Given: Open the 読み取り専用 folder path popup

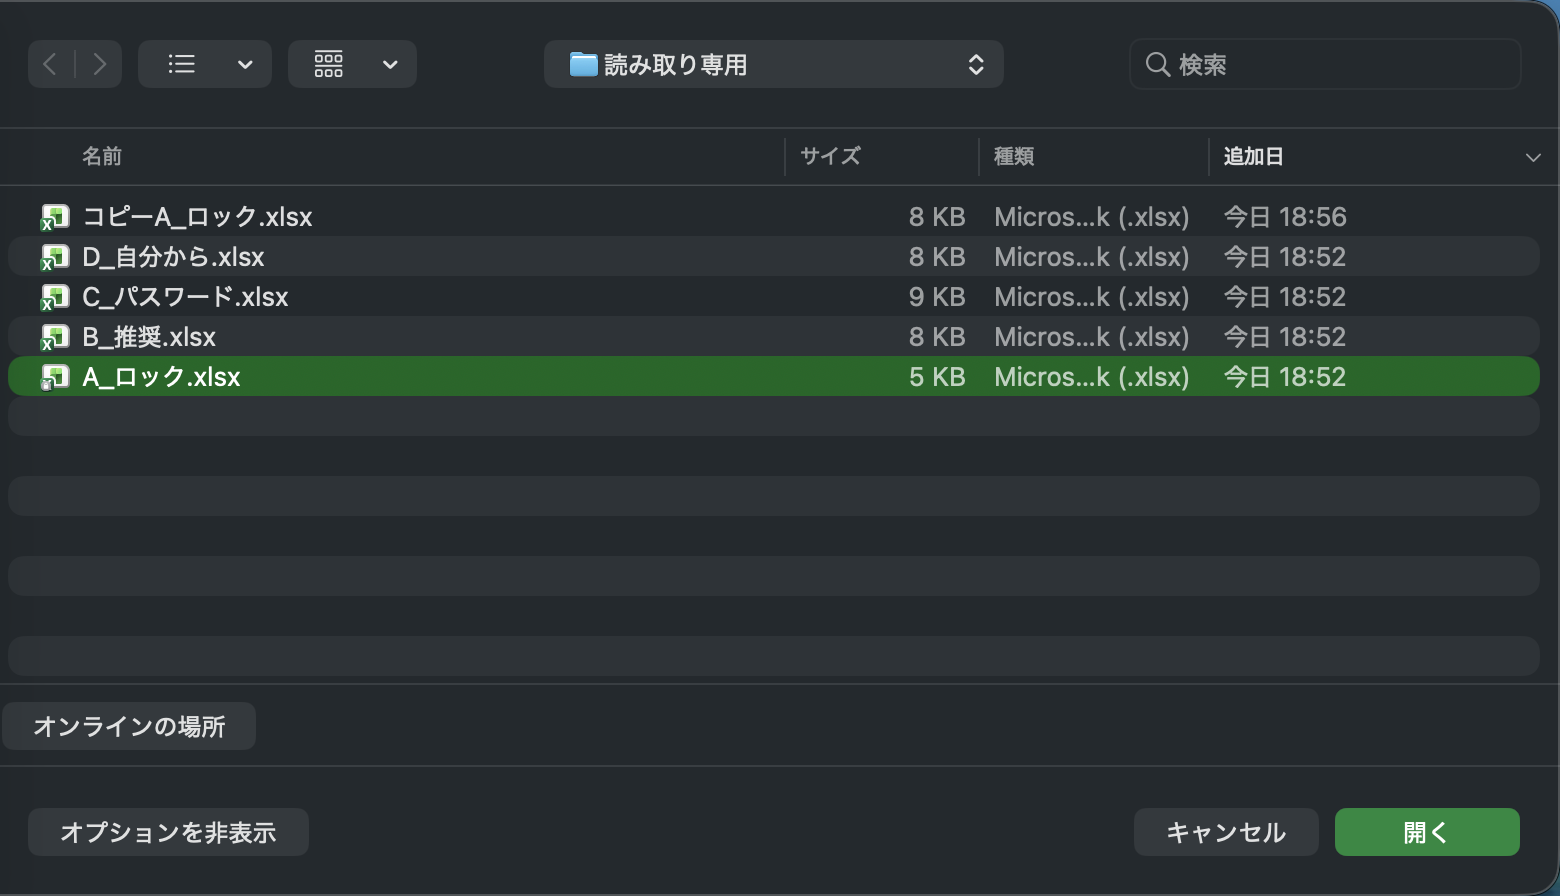Looking at the screenshot, I should [773, 64].
